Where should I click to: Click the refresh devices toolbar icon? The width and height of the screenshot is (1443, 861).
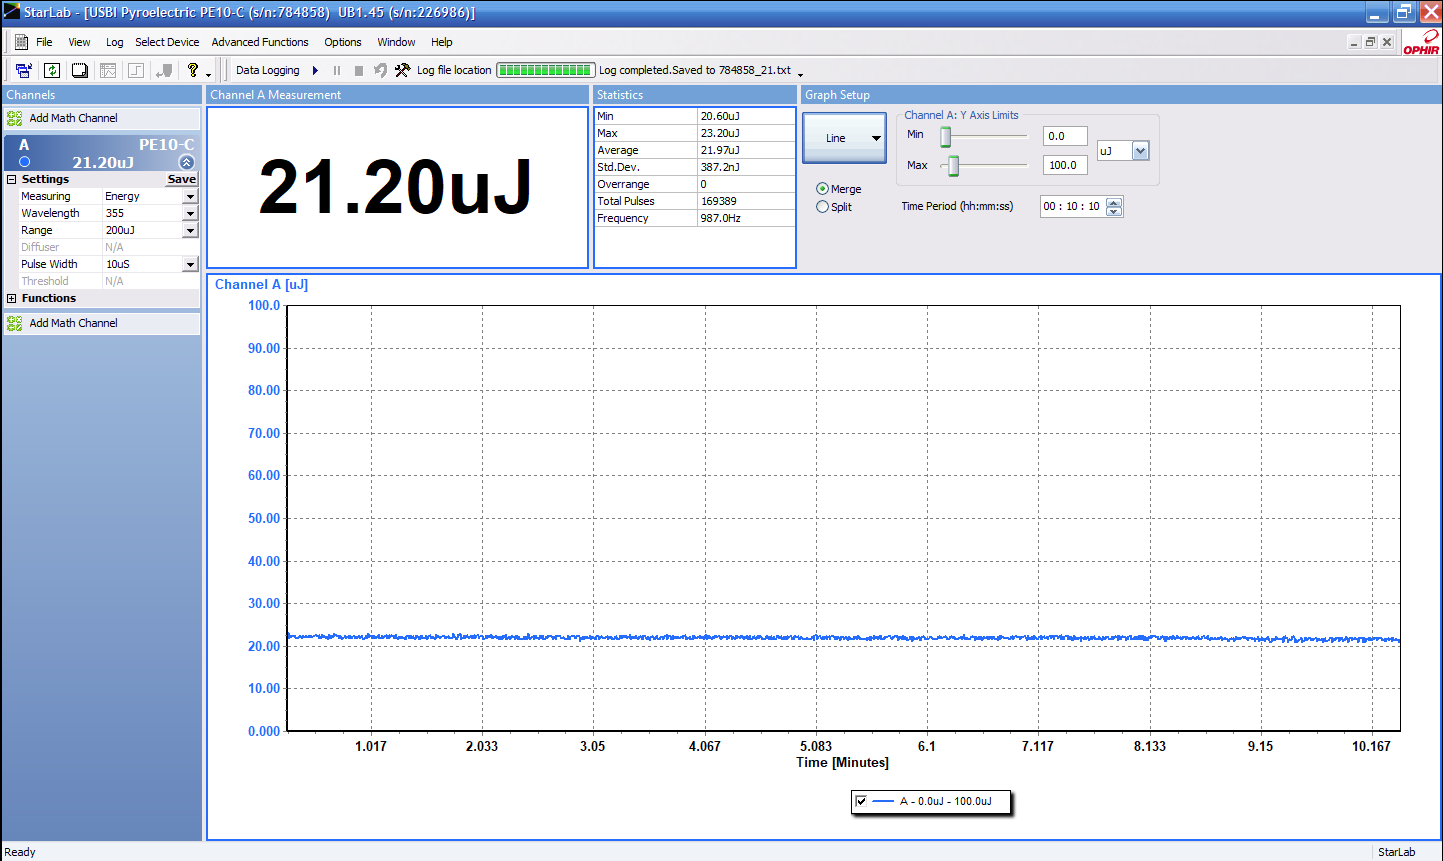click(52, 70)
